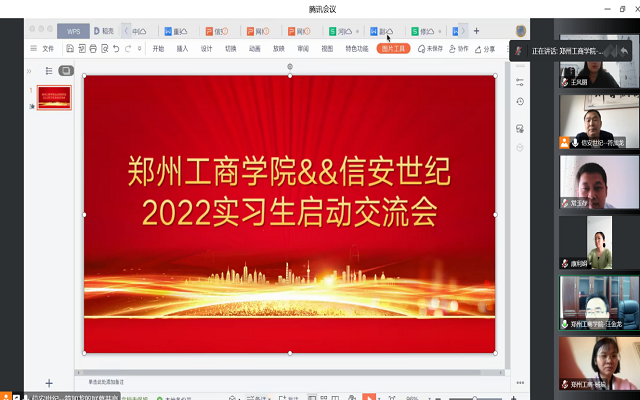640x400 pixels.
Task: Add a new slide with plus button
Action: coord(49,383)
